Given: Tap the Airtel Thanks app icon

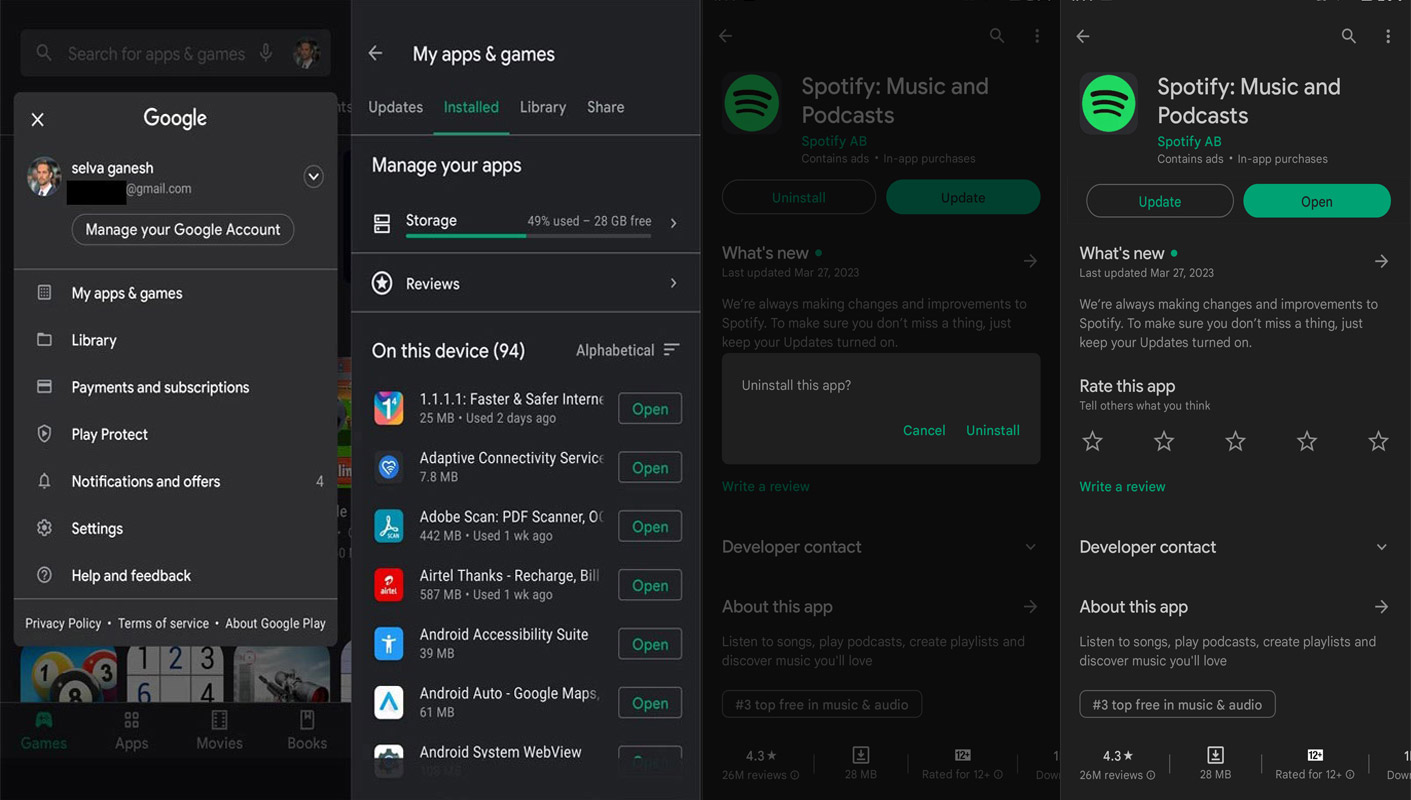Looking at the screenshot, I should pos(388,585).
